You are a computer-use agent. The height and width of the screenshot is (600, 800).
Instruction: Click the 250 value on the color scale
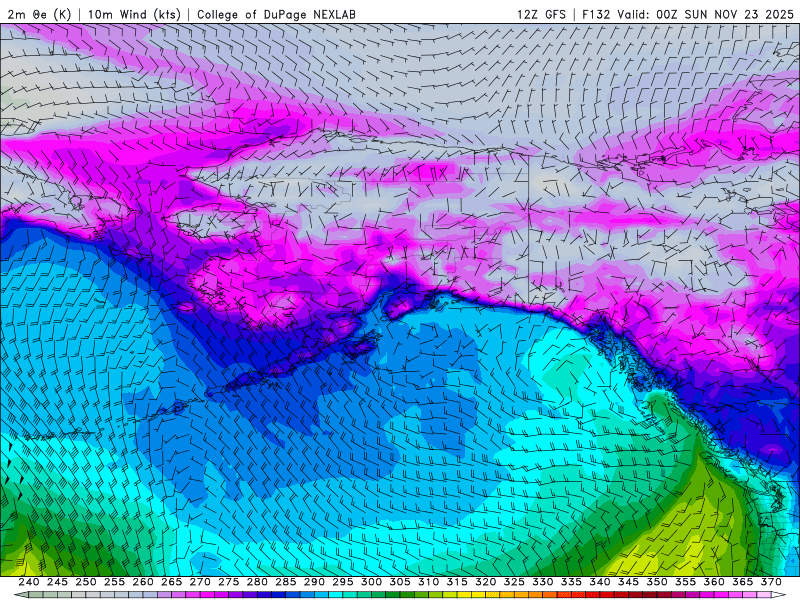(86, 582)
